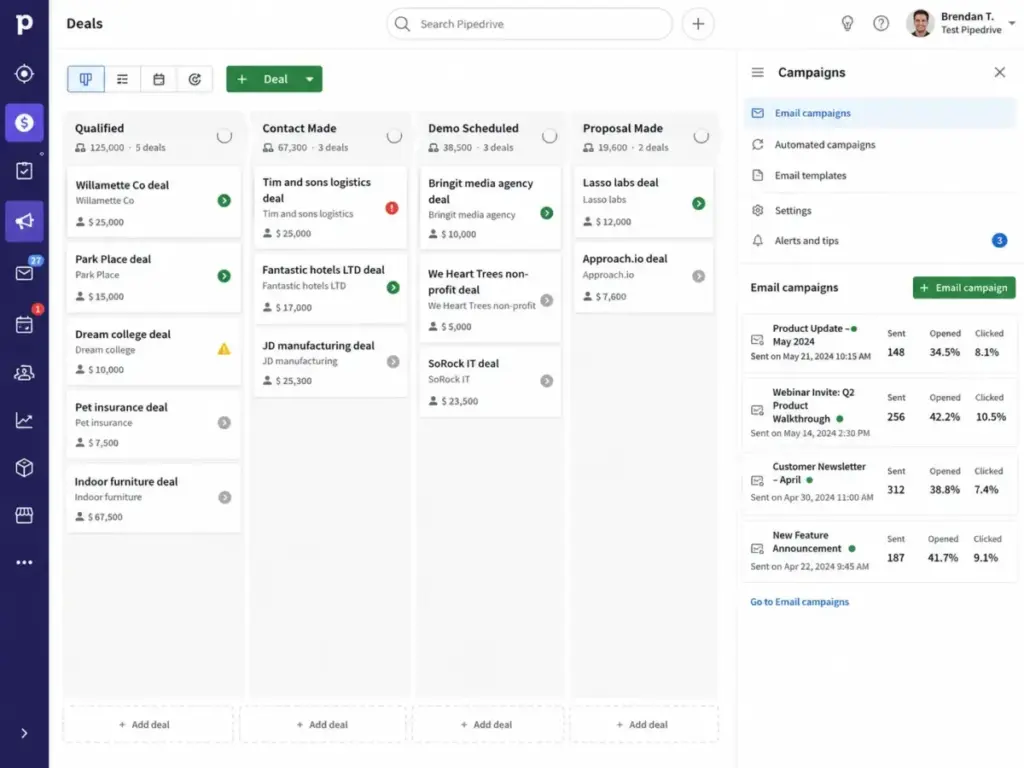The width and height of the screenshot is (1024, 768).
Task: Open Sales Assistant lightbulb icon
Action: click(x=847, y=24)
